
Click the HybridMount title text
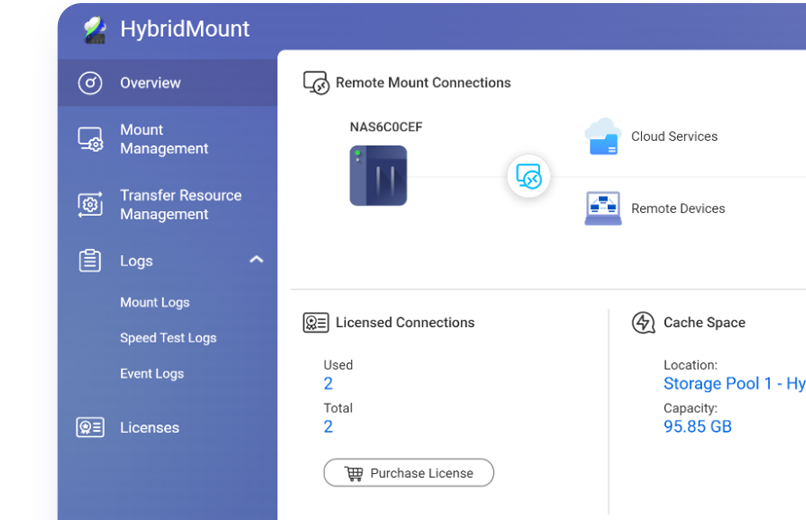185,29
